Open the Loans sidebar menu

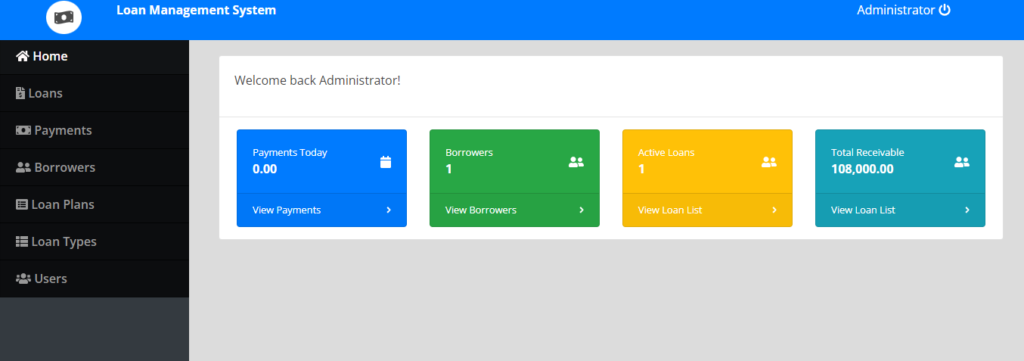tap(94, 93)
